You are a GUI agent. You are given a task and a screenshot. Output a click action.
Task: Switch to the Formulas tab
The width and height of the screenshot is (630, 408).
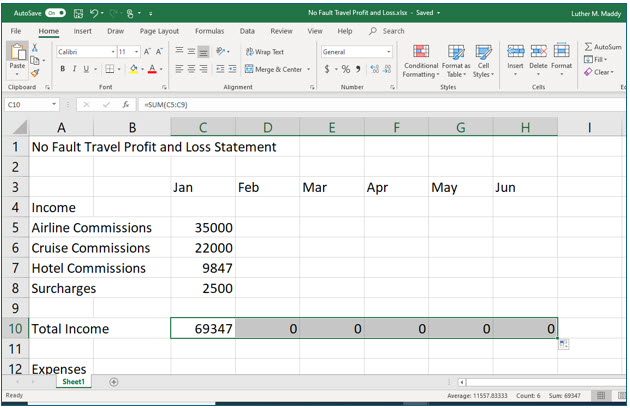[209, 31]
